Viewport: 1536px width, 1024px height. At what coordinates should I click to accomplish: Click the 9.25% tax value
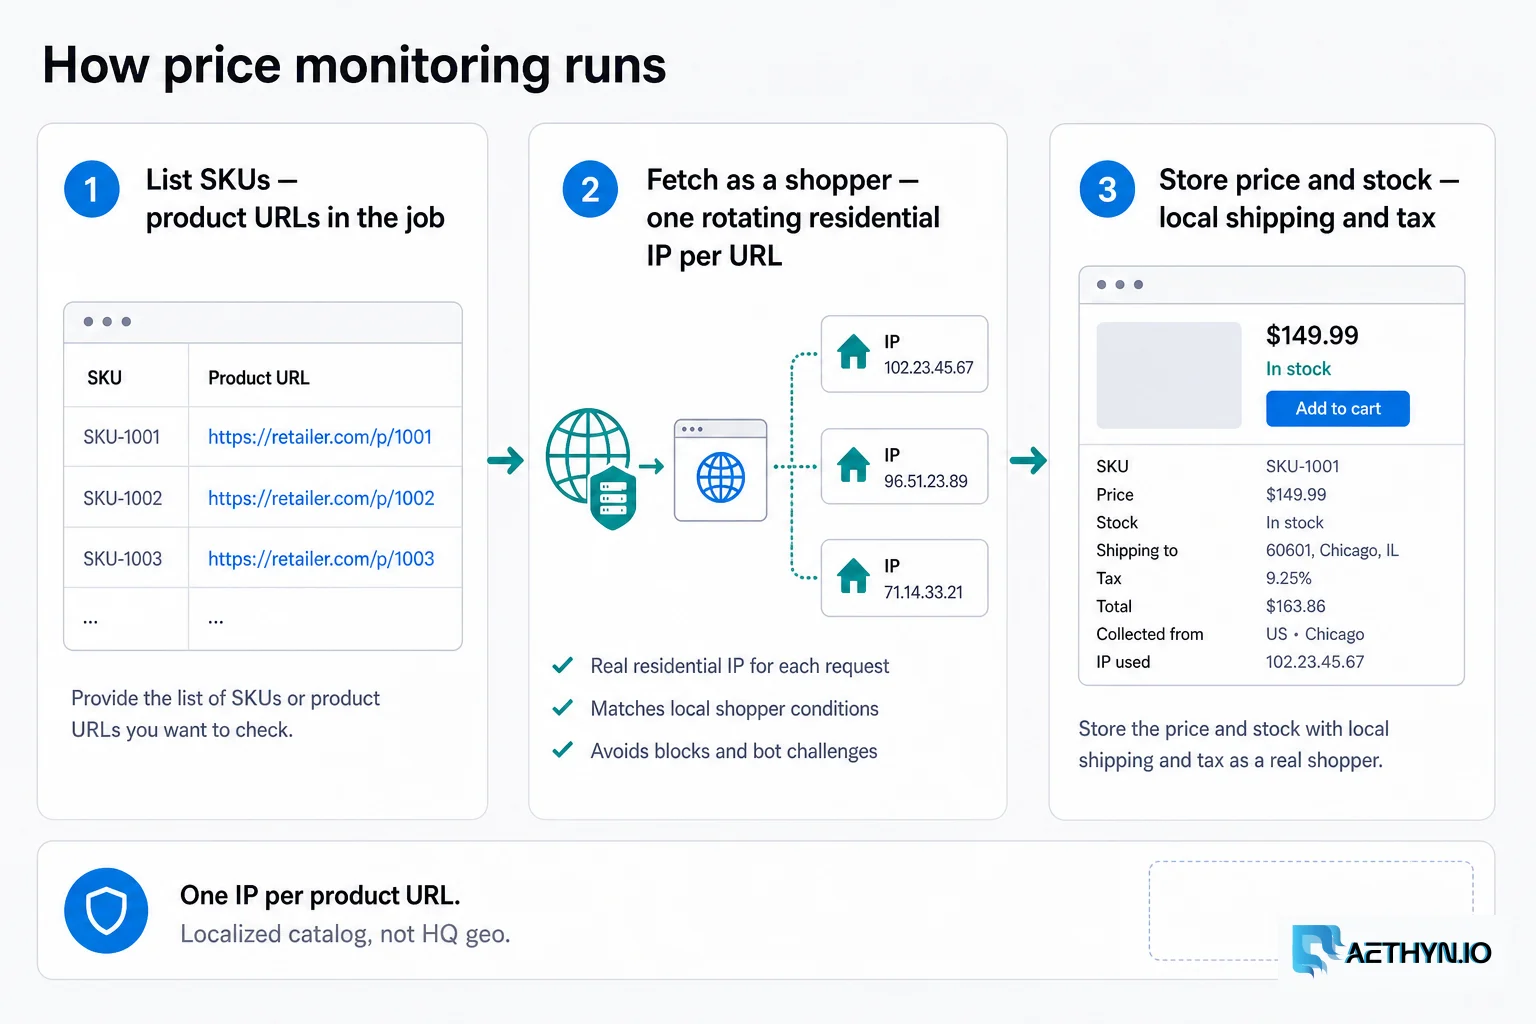[x=1289, y=578]
